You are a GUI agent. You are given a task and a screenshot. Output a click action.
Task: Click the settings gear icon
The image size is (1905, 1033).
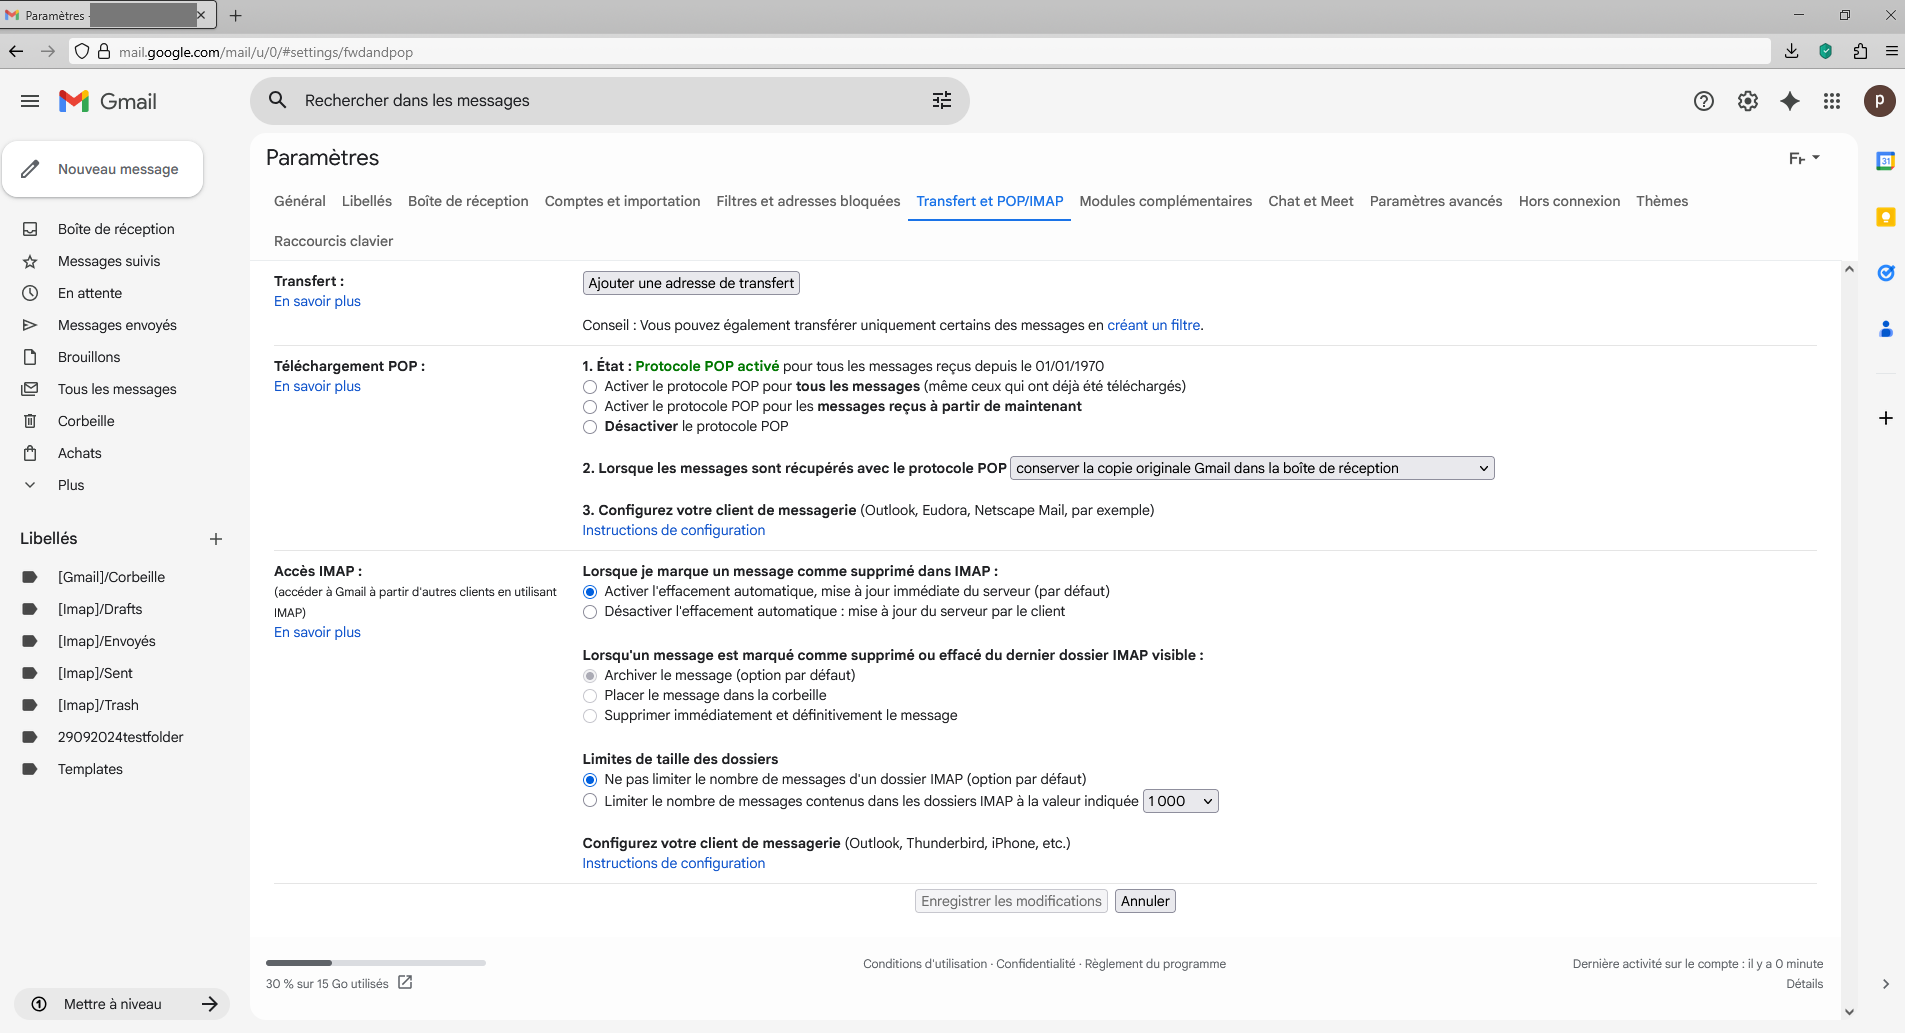1747,101
